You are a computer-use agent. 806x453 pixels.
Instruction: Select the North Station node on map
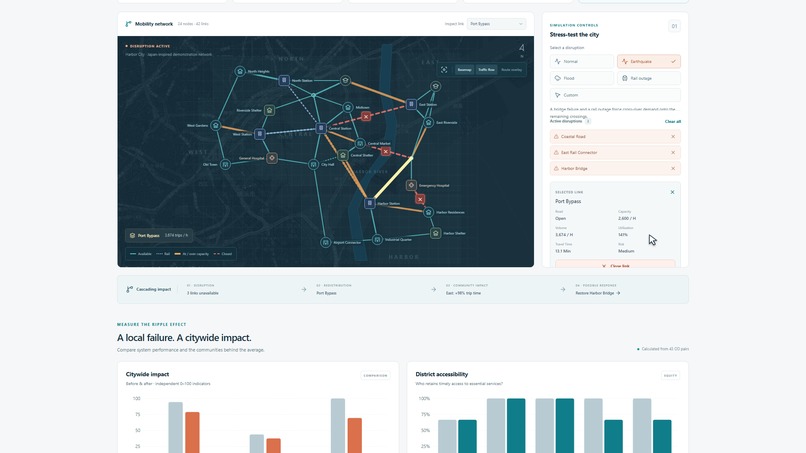click(284, 80)
